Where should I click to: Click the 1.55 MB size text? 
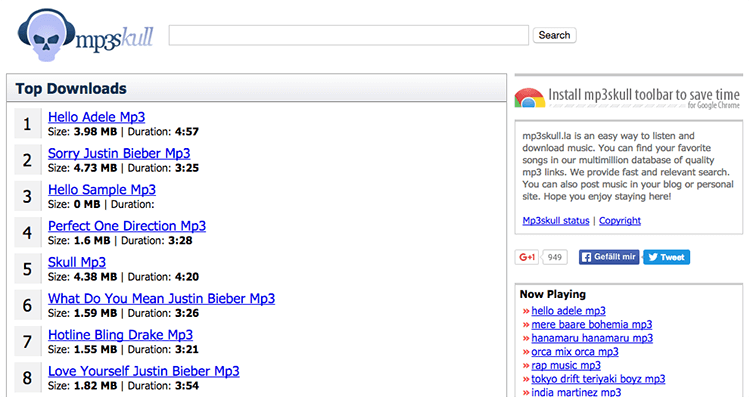pyautogui.click(x=95, y=350)
